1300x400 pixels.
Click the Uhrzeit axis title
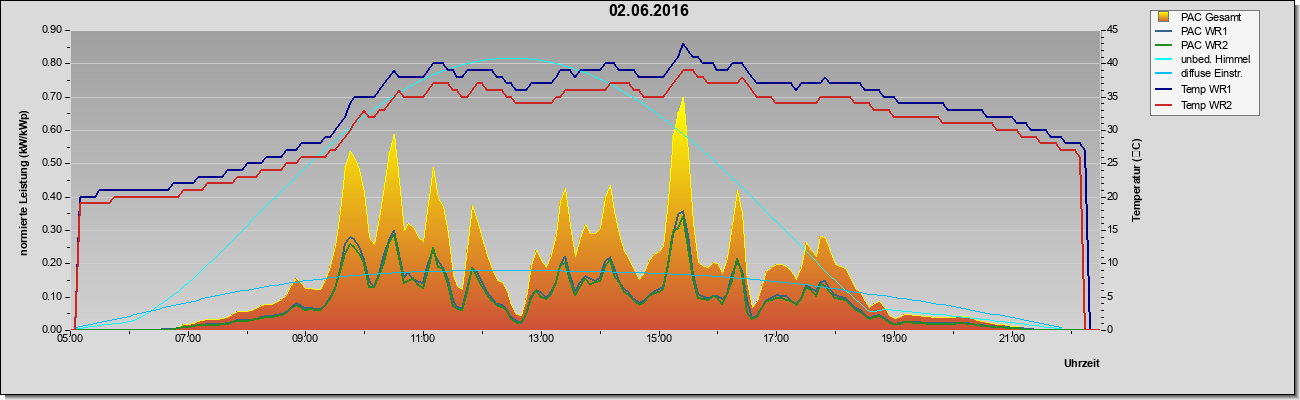click(1082, 365)
